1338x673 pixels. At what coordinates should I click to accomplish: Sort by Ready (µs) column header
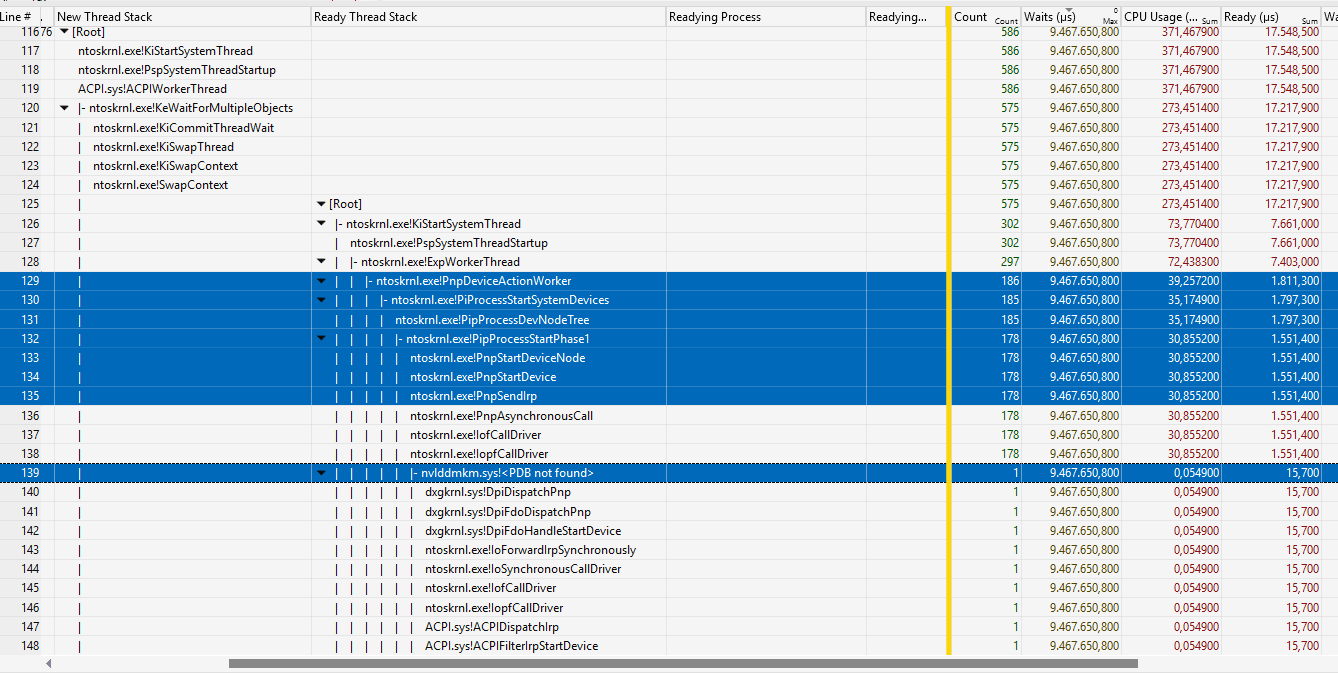pyautogui.click(x=1271, y=17)
